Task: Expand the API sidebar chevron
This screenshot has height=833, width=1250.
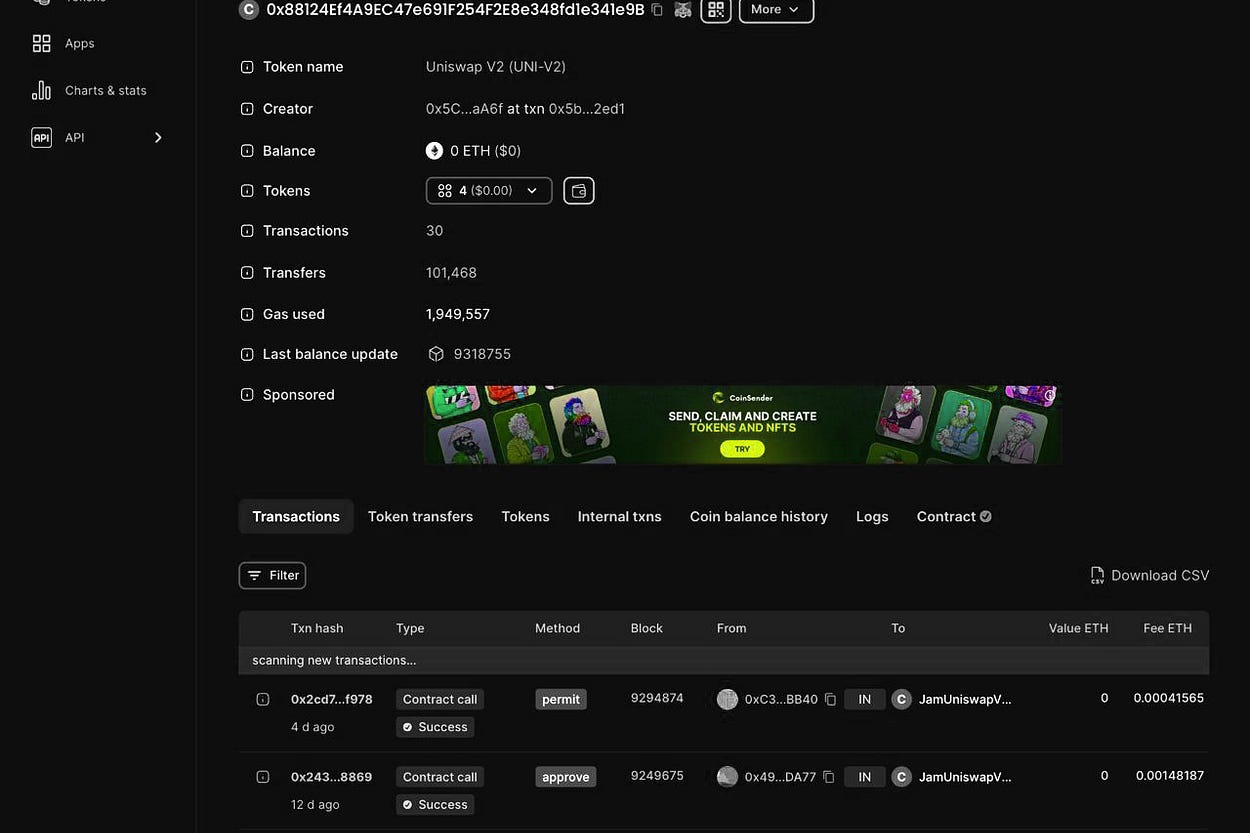Action: pyautogui.click(x=158, y=137)
